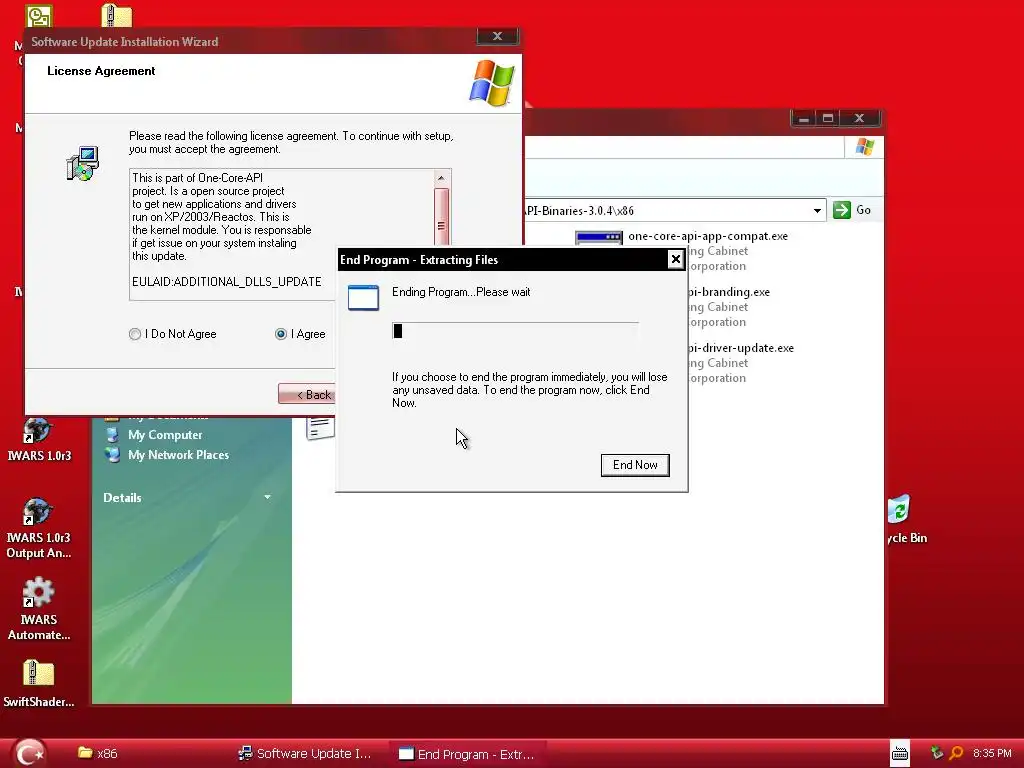Close the End Program dialog with X

point(675,260)
